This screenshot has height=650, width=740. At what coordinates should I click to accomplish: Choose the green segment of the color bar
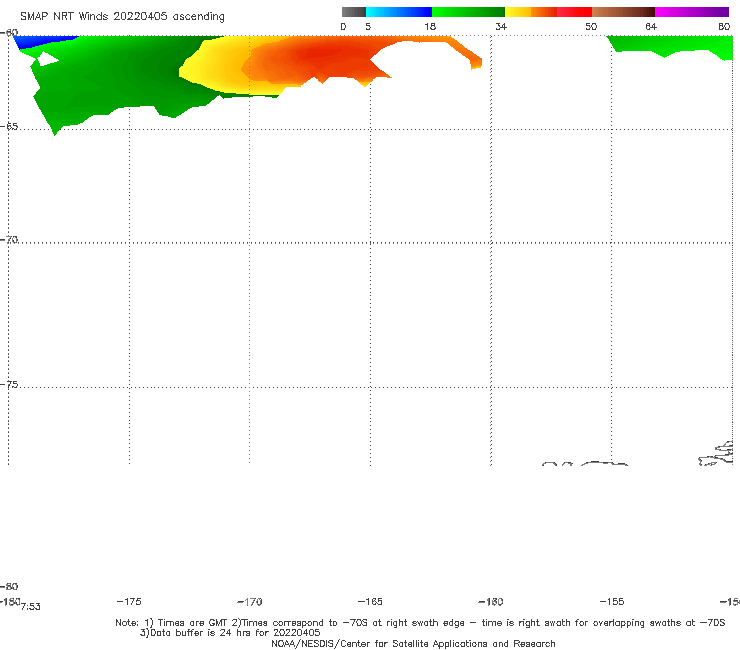[468, 12]
